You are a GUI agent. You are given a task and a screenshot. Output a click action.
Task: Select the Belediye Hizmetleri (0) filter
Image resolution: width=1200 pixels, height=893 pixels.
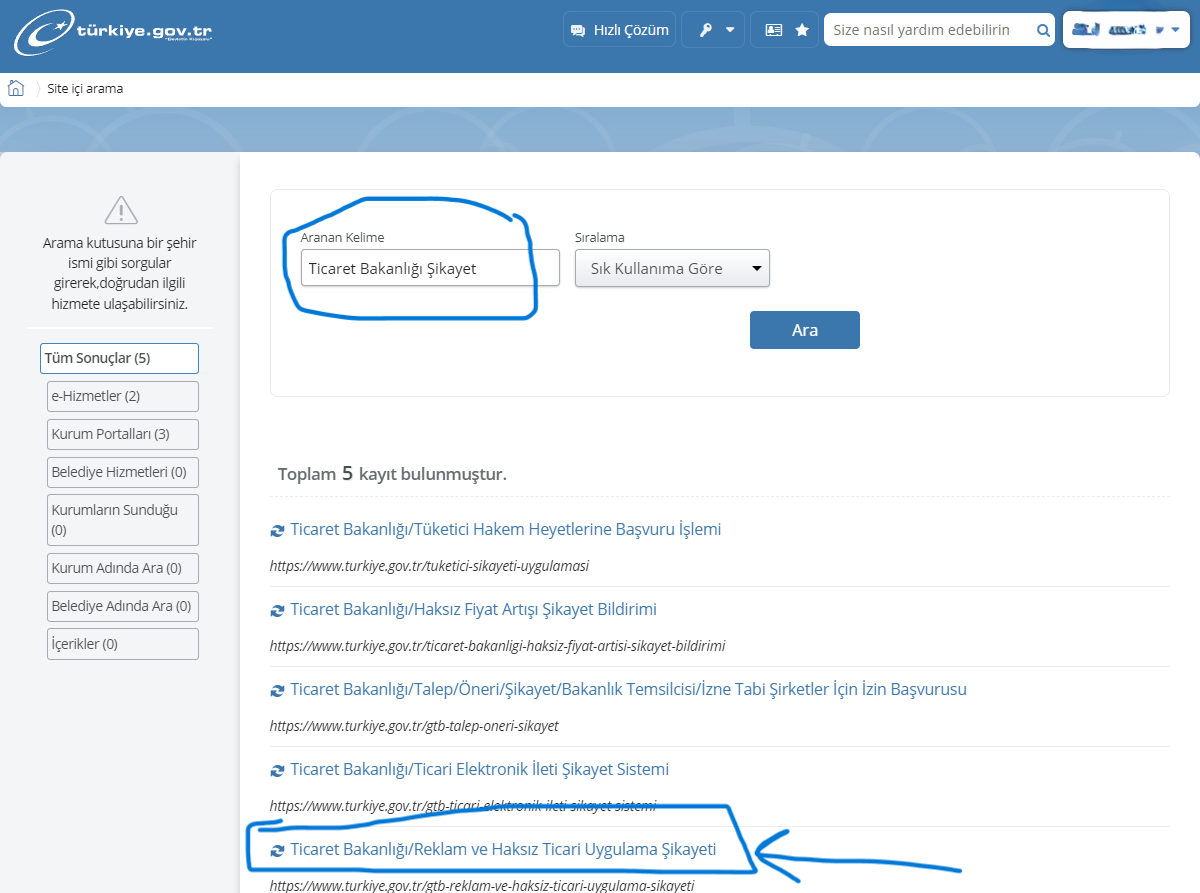coord(123,471)
